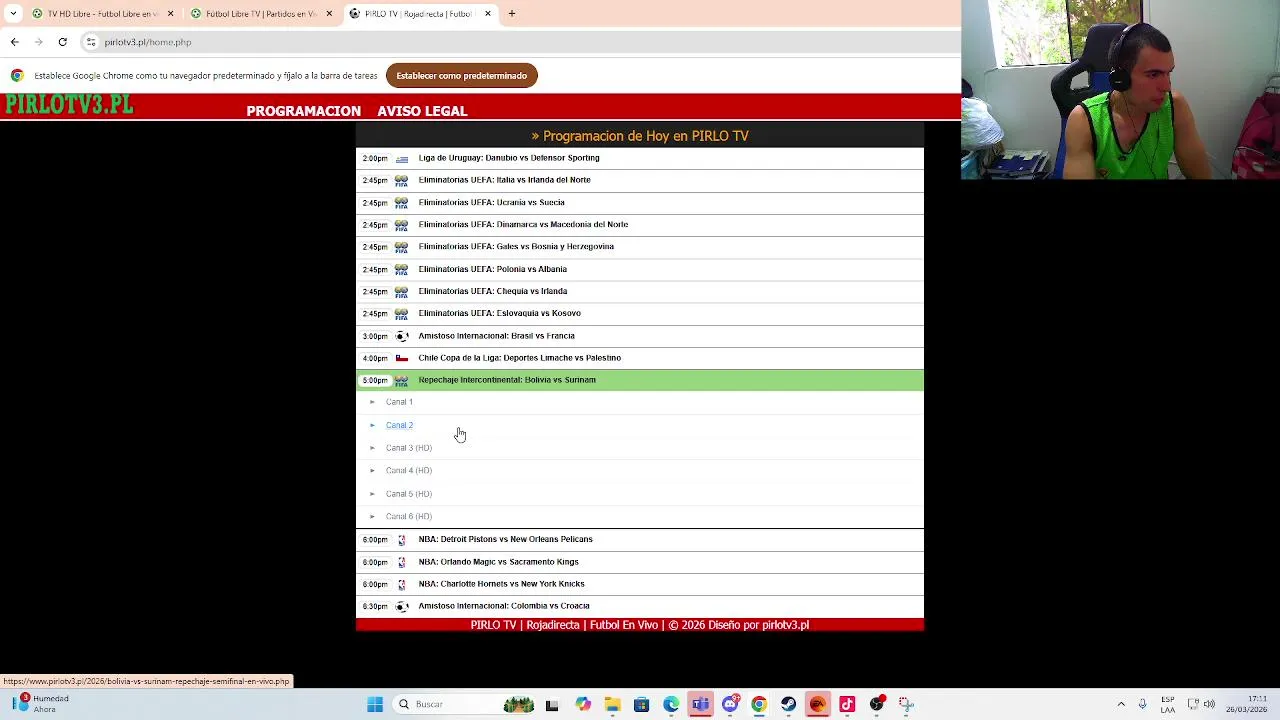Click Establecer como predeterminado button
Screen dimensions: 1280x720
(x=461, y=75)
